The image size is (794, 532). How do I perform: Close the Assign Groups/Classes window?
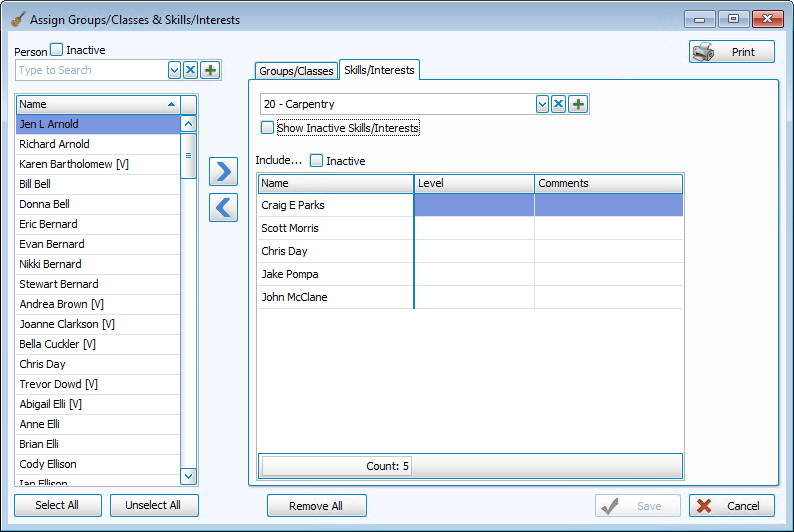pos(768,19)
